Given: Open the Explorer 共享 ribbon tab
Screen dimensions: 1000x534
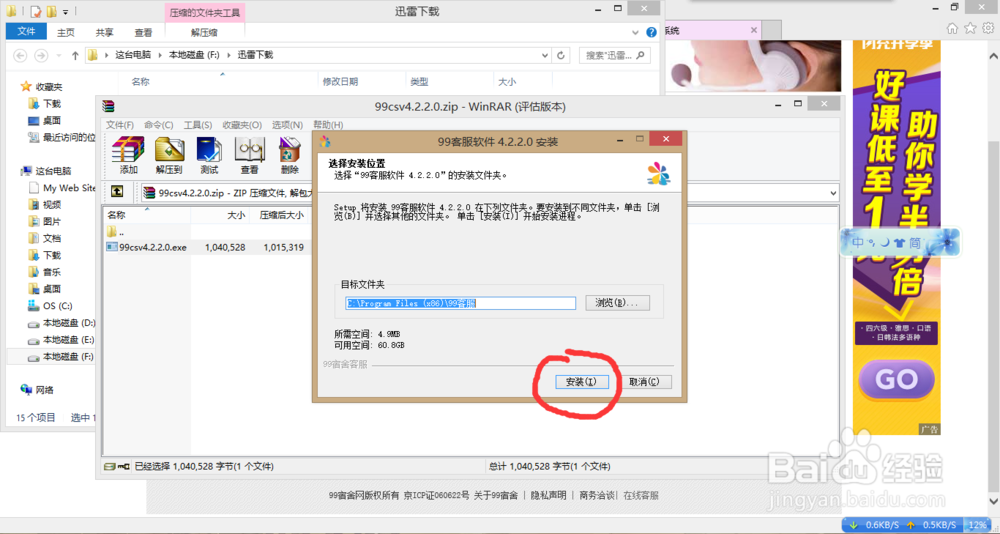Looking at the screenshot, I should click(x=105, y=32).
